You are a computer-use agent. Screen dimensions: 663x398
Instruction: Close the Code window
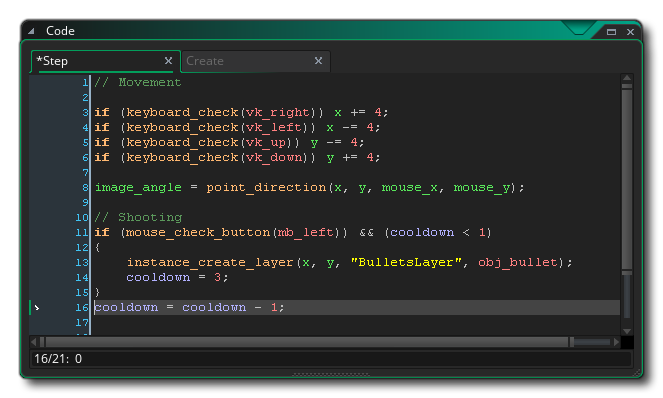coord(630,32)
